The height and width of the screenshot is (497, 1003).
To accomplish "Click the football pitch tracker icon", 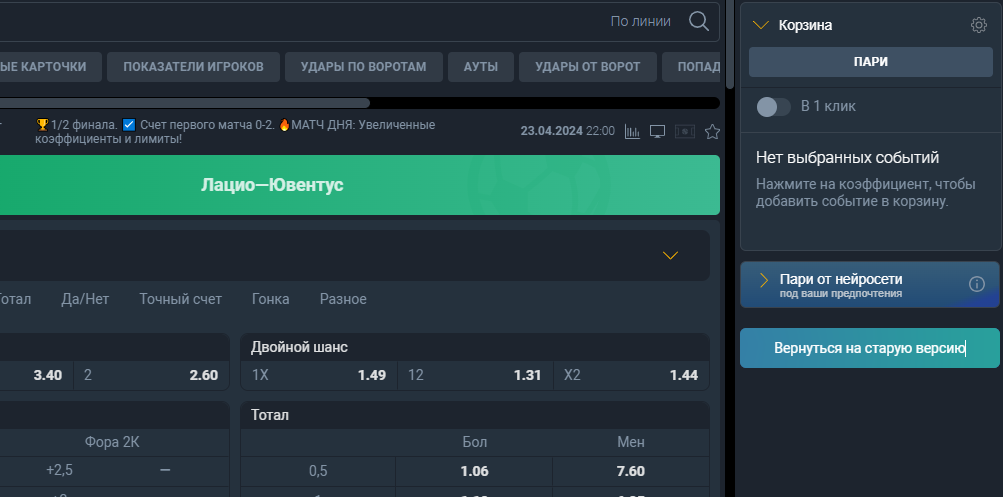I will click(684, 131).
